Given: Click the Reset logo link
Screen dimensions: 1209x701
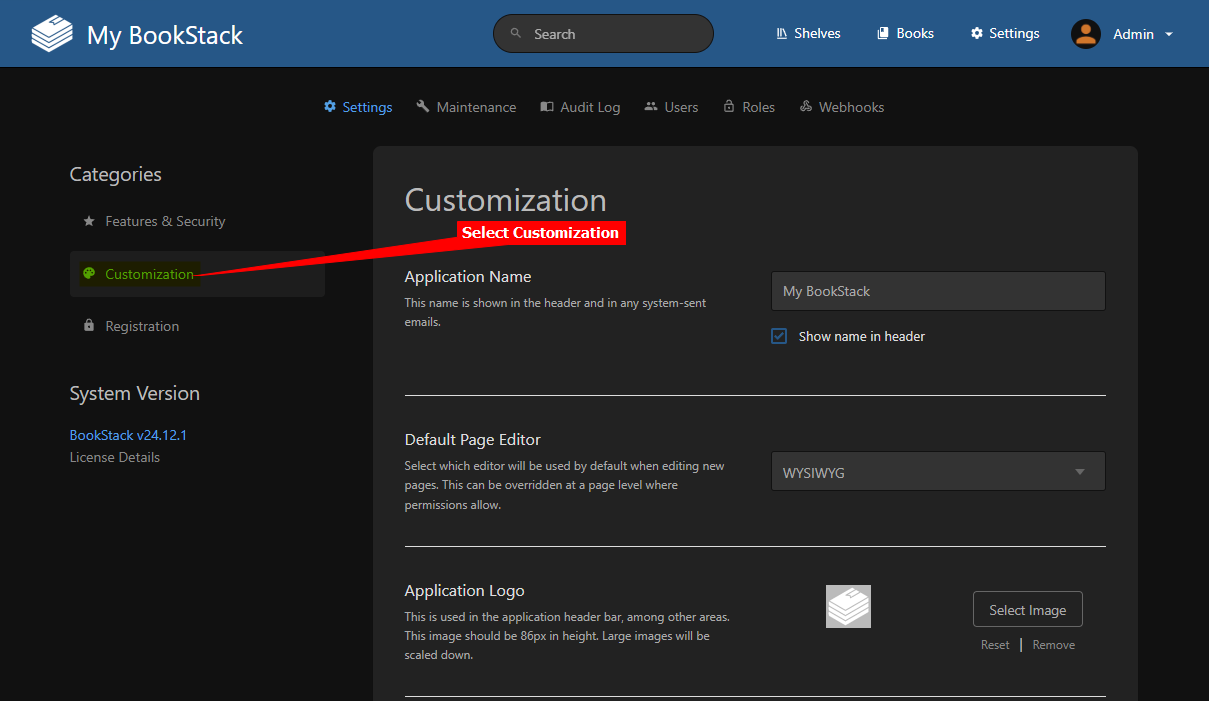Looking at the screenshot, I should (995, 645).
